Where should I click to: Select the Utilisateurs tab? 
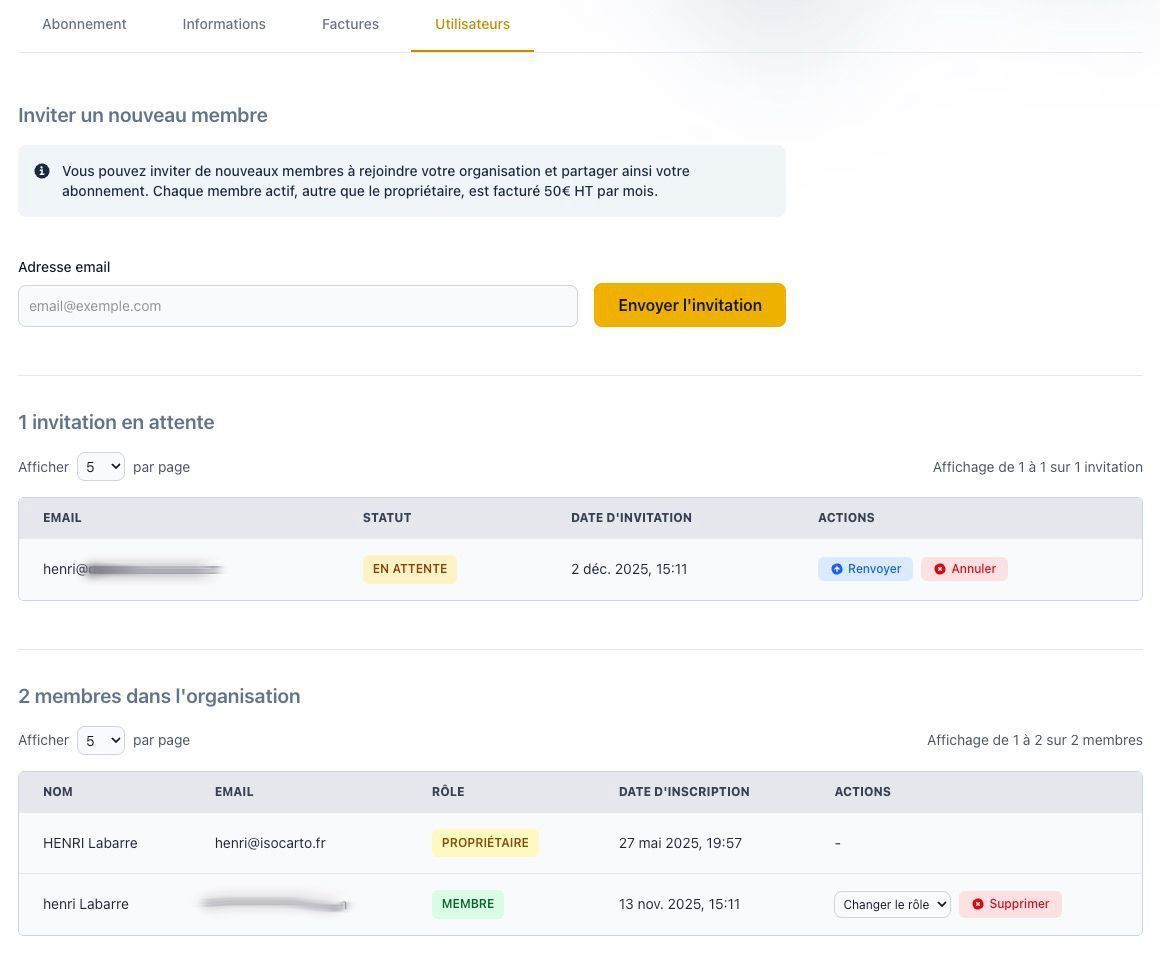(472, 24)
